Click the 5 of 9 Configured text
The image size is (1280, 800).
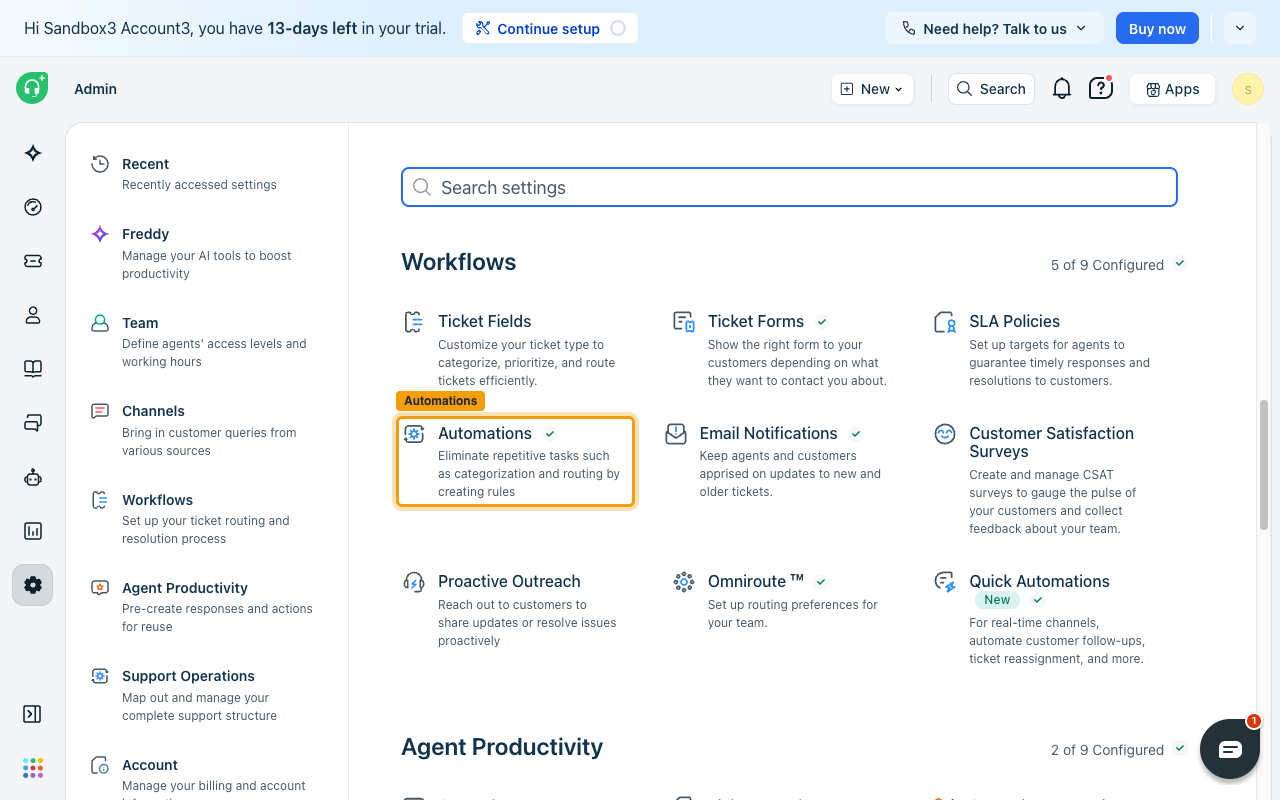1107,265
